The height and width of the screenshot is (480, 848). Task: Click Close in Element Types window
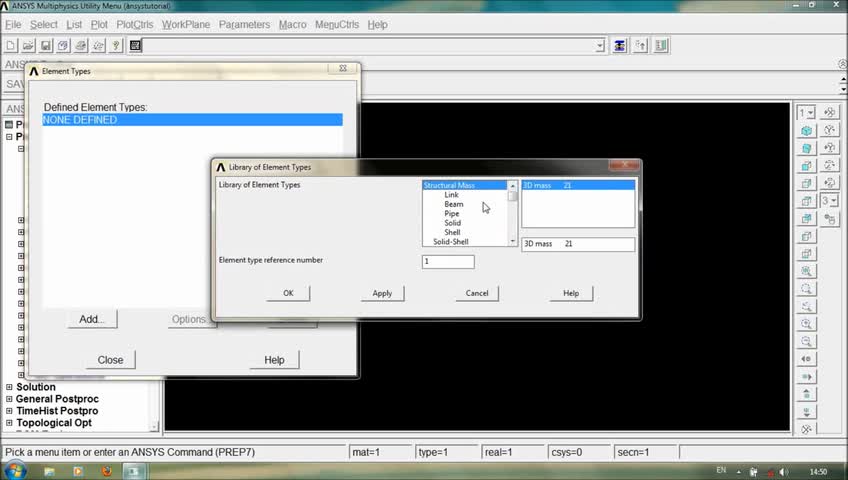coord(110,360)
